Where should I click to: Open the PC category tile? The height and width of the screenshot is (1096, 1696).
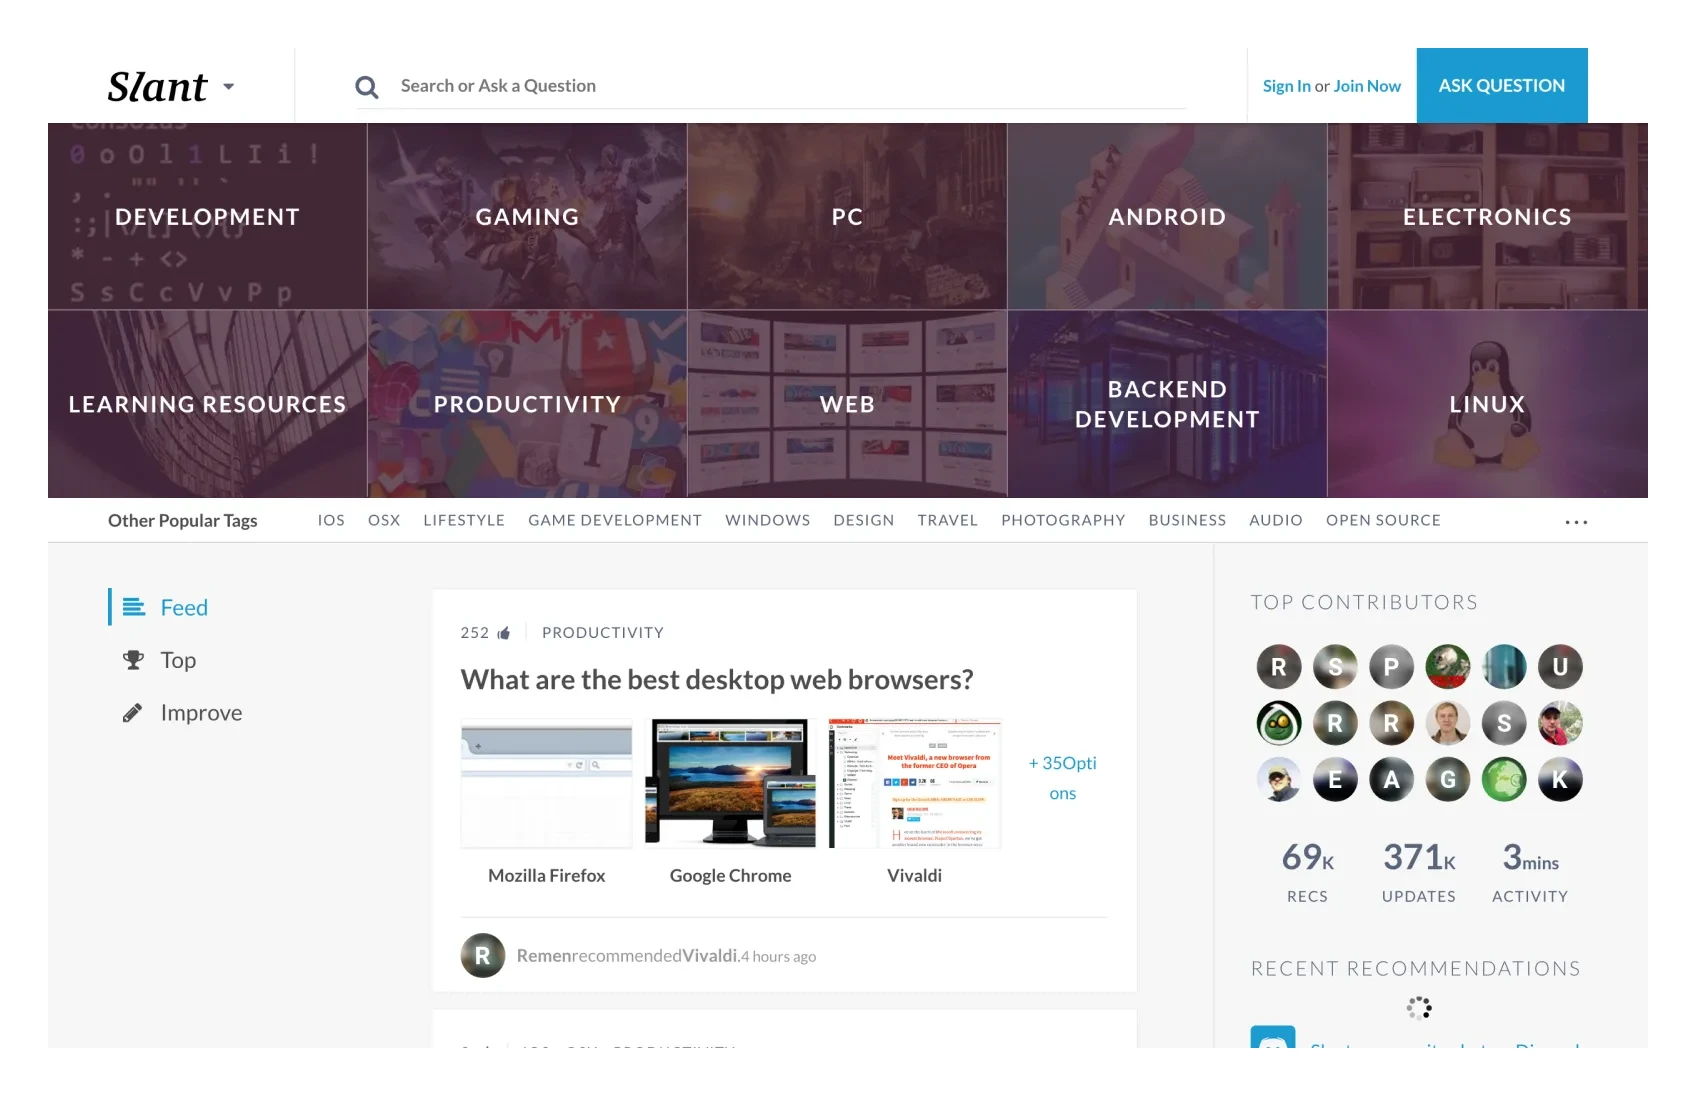(x=847, y=216)
